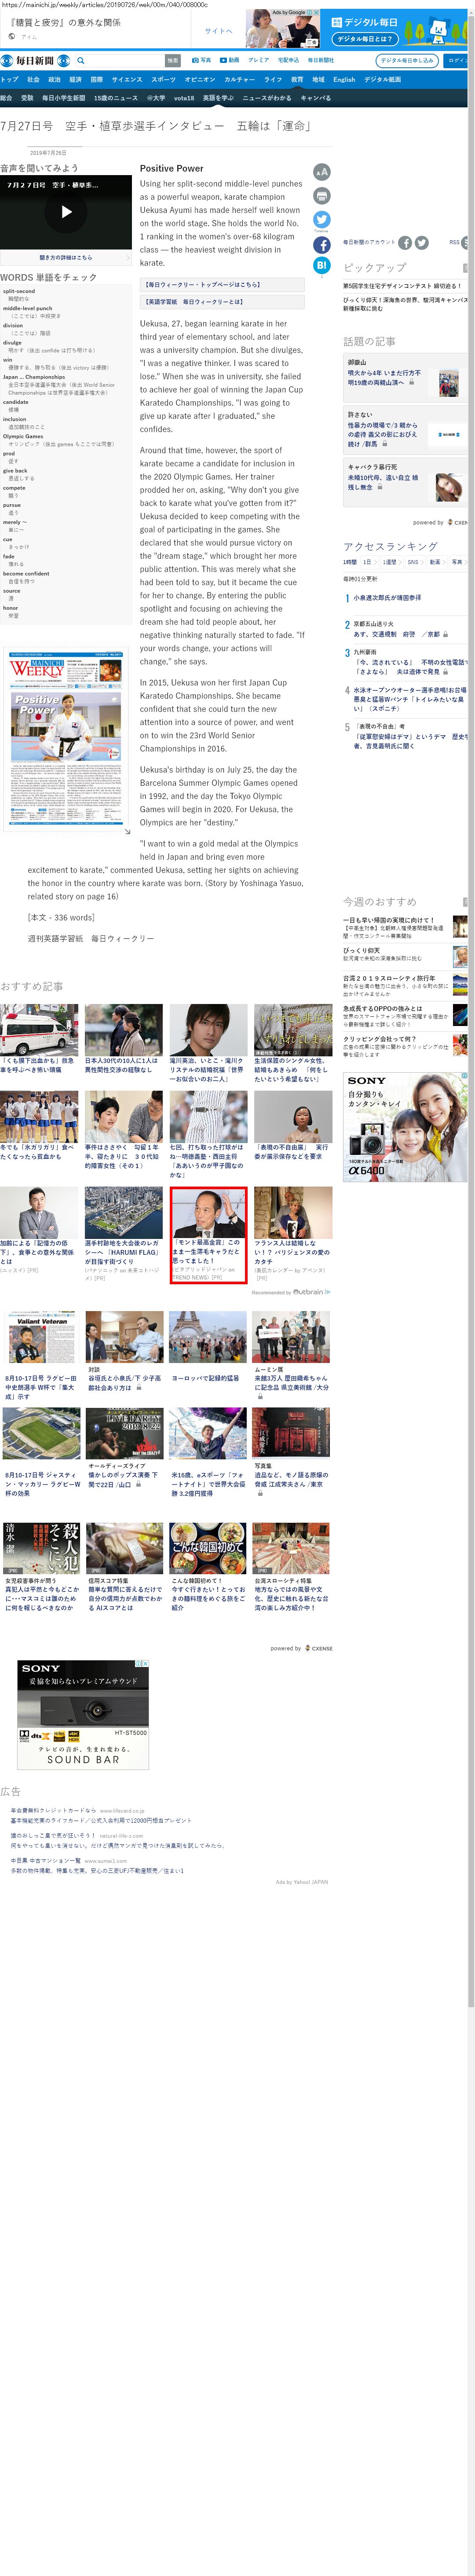Viewport: 475px width, 2576px height.
Task: Print the article via printer icon
Action: [321, 196]
